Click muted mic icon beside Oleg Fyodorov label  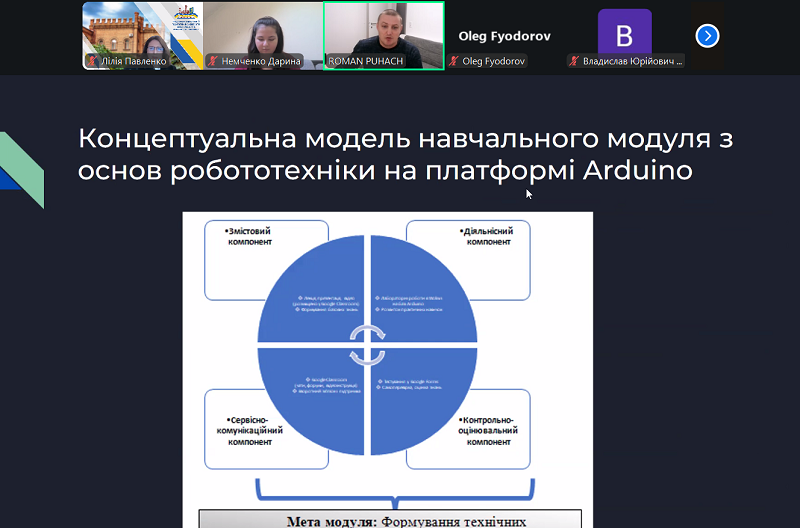pos(454,61)
